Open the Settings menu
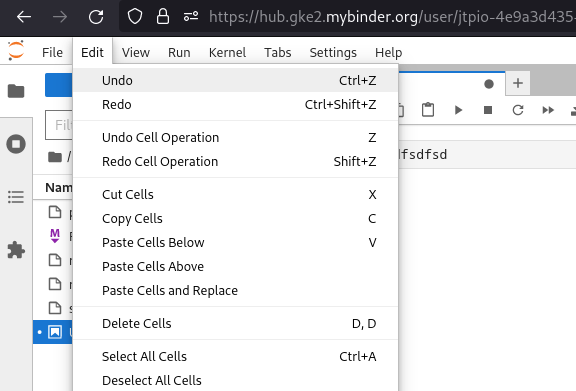 [333, 53]
